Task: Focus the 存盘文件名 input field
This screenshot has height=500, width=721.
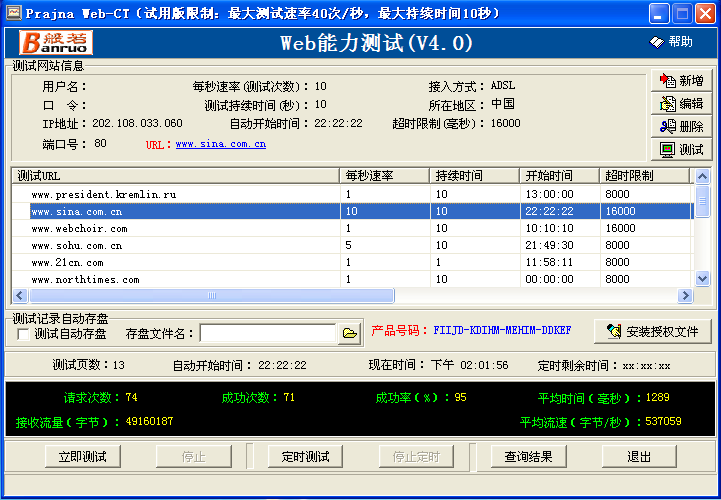Action: (x=268, y=333)
